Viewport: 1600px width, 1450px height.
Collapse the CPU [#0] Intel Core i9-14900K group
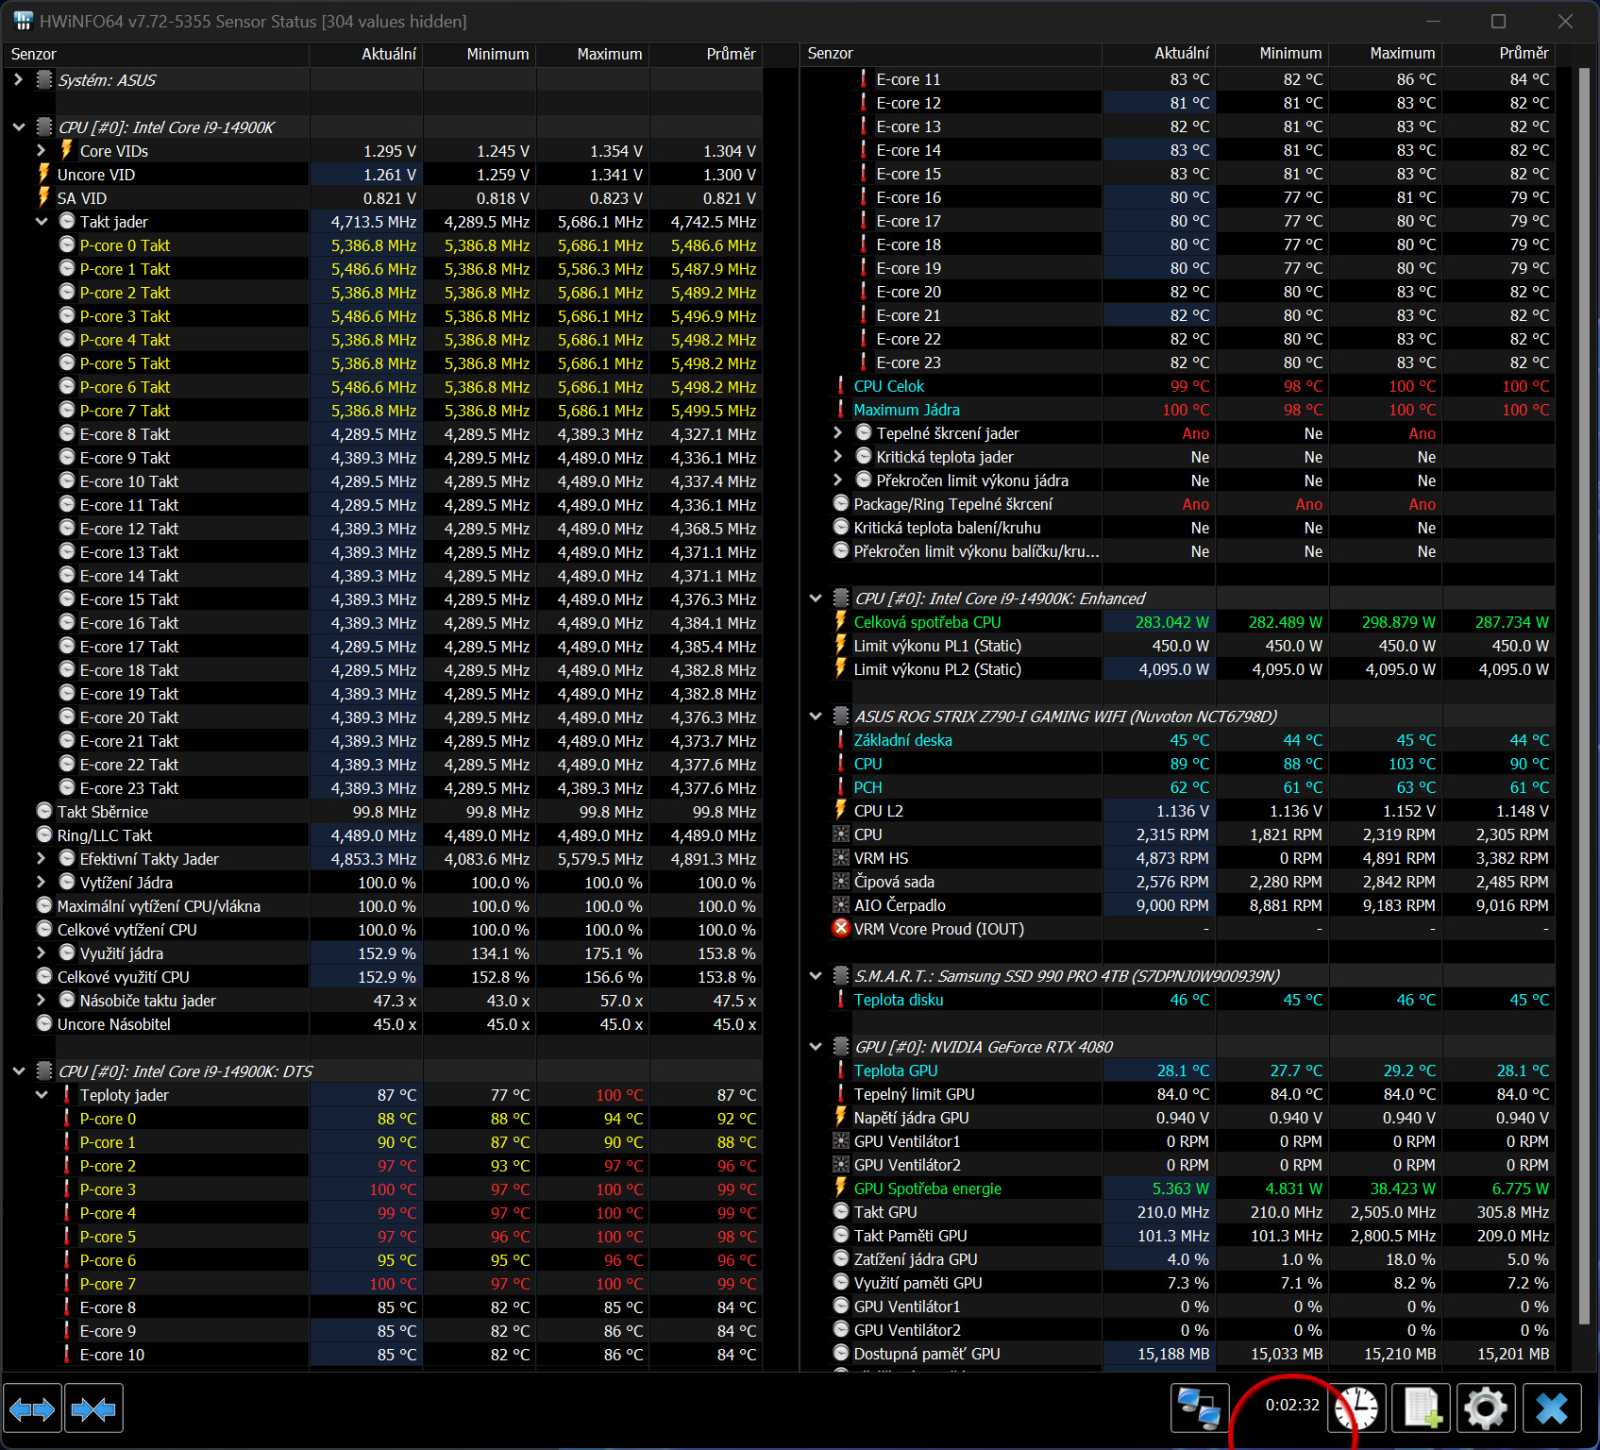(x=18, y=127)
